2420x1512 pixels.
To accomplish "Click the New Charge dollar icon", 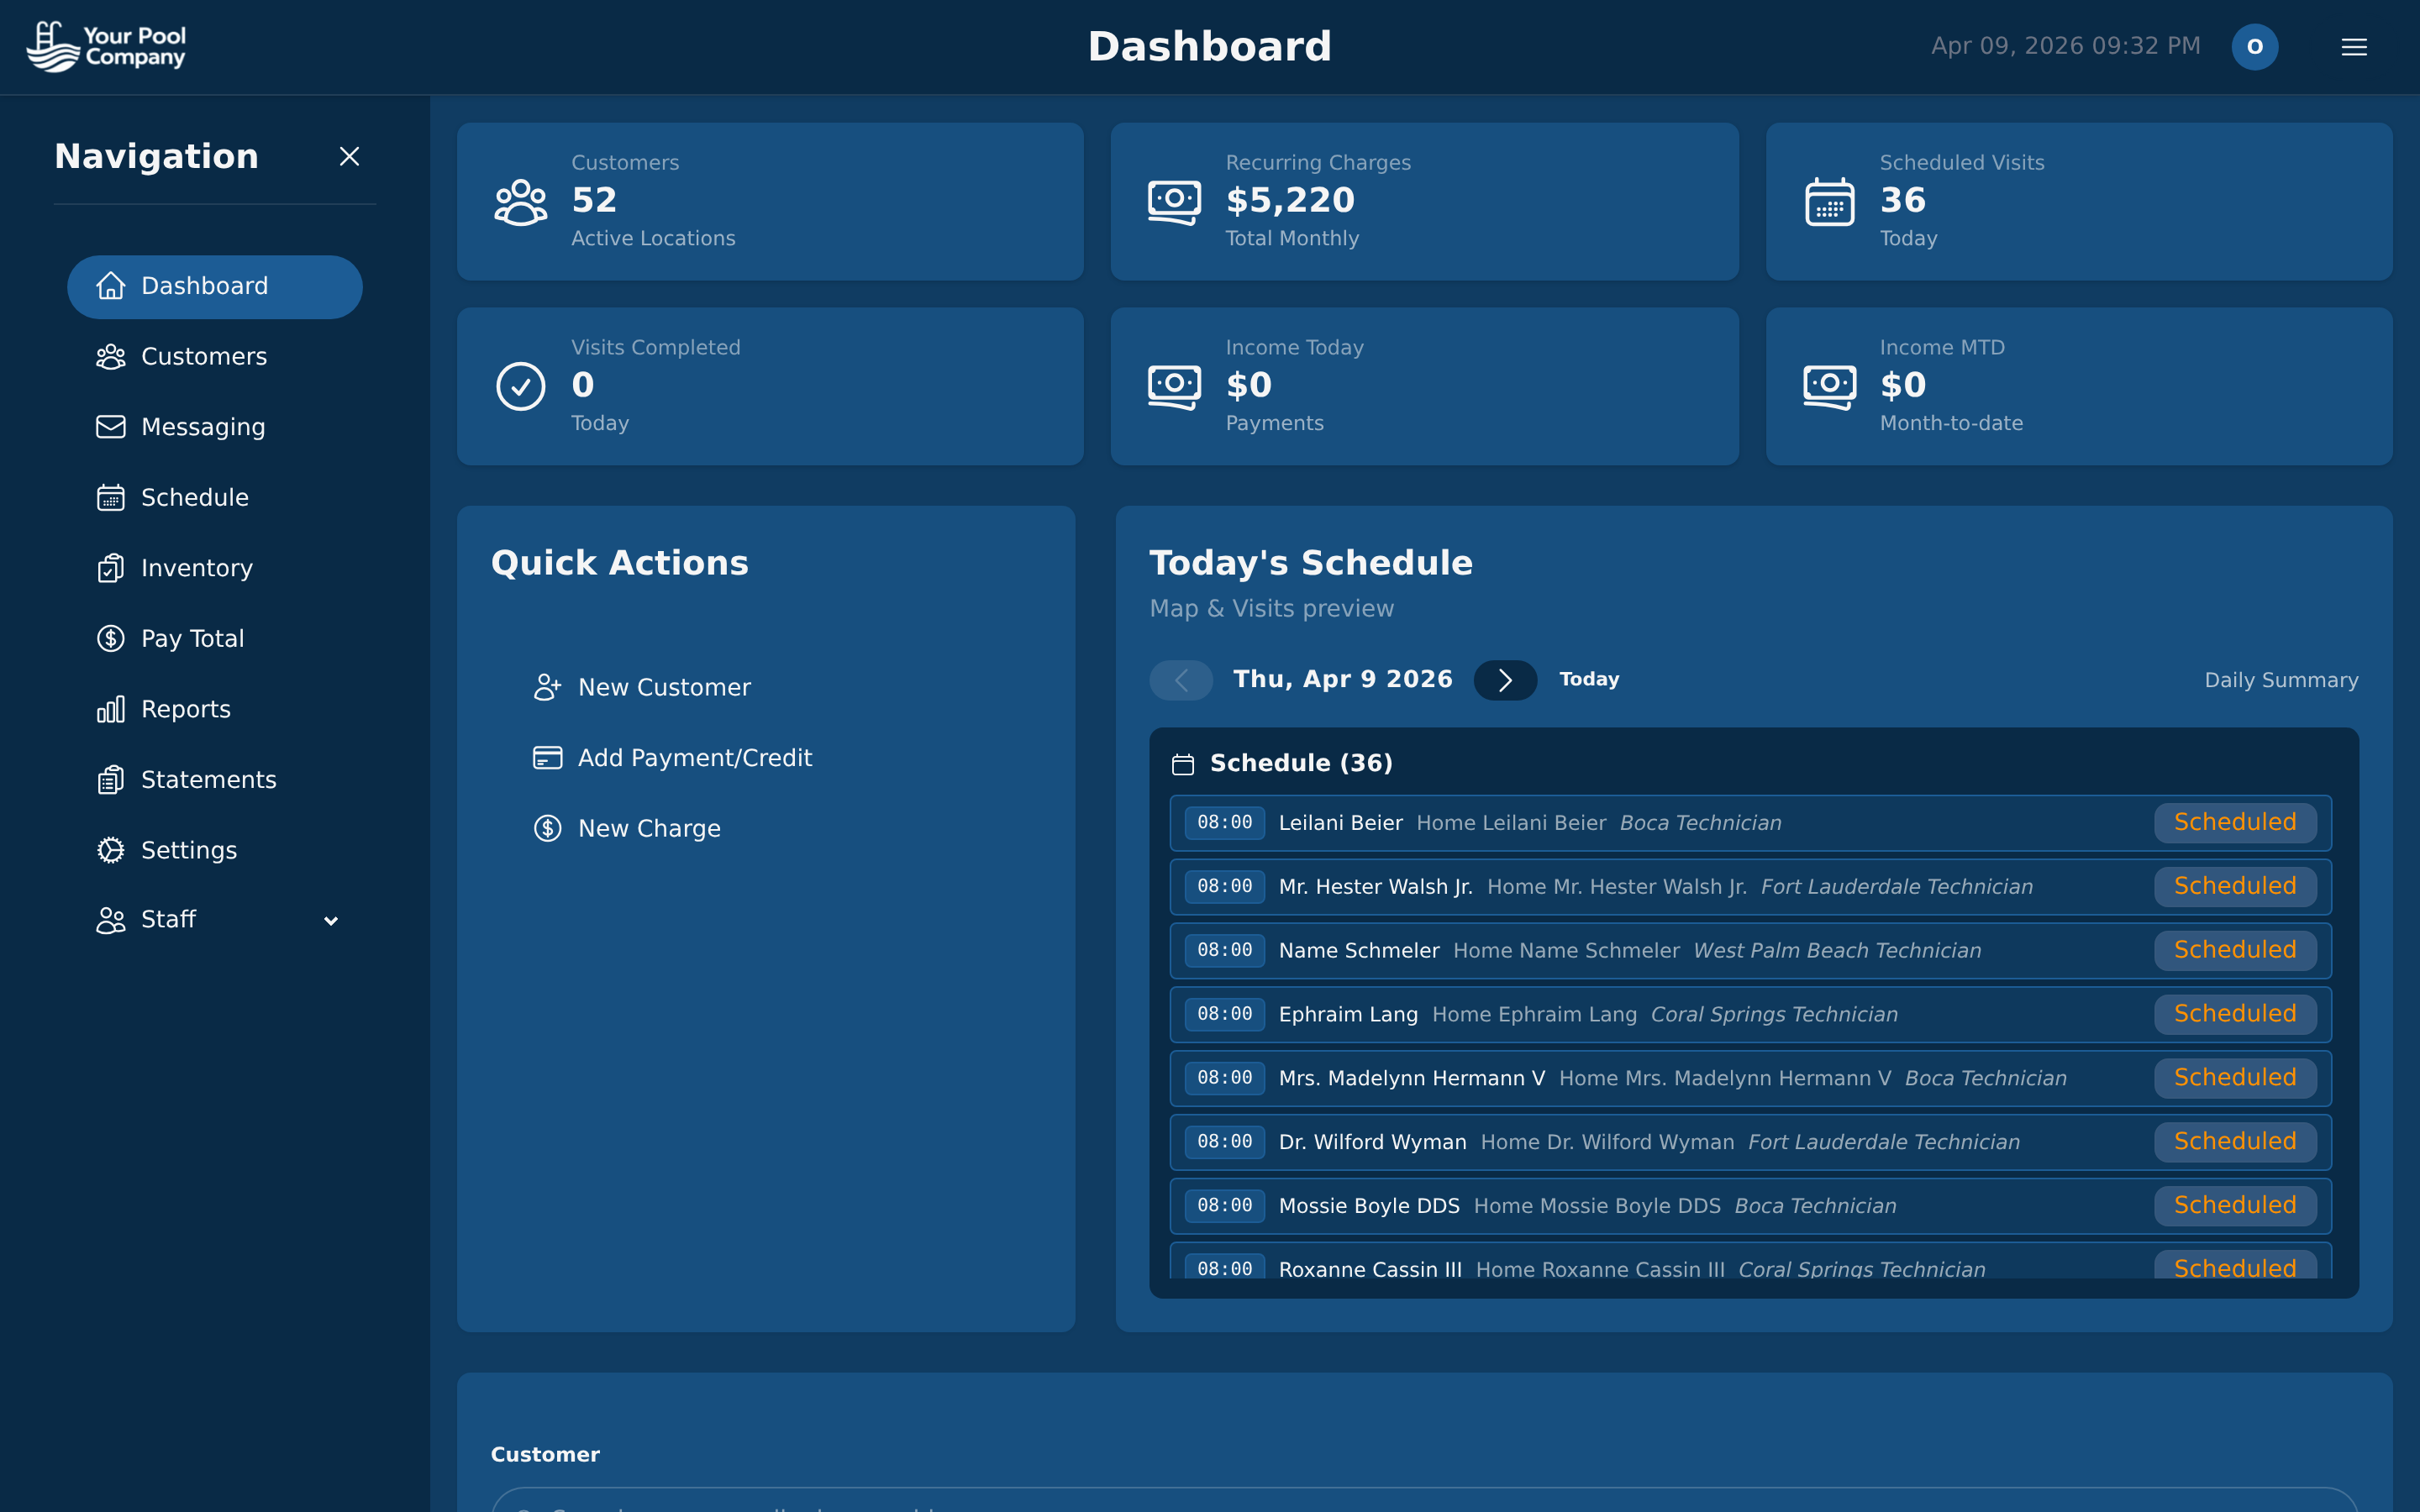I will pos(548,828).
